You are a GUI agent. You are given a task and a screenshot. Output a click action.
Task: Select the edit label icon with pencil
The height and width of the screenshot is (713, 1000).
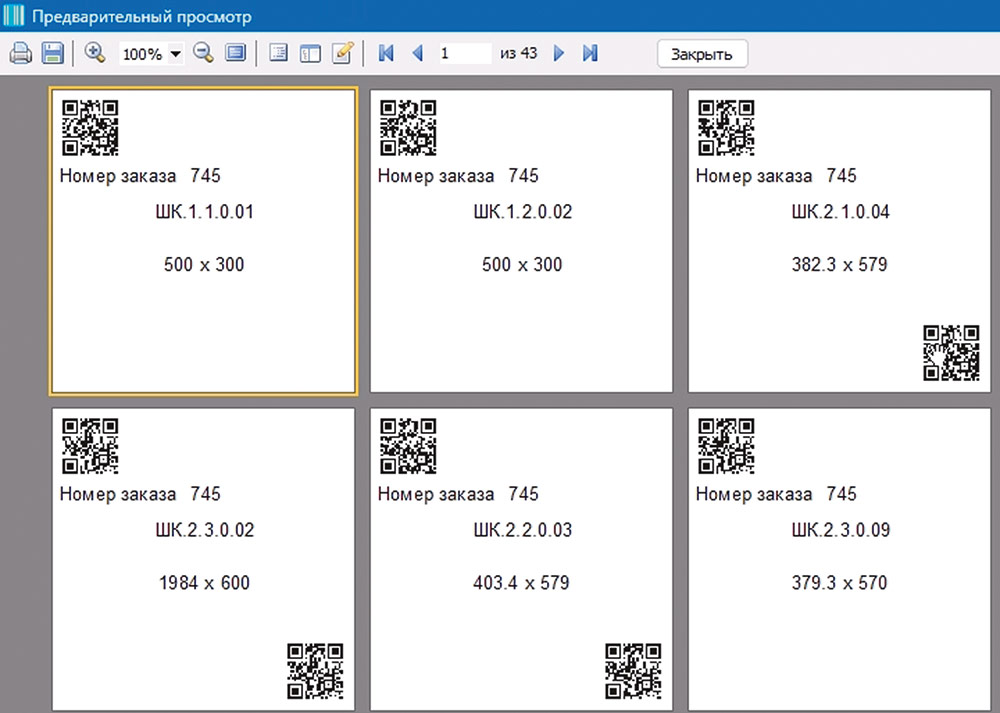[342, 52]
